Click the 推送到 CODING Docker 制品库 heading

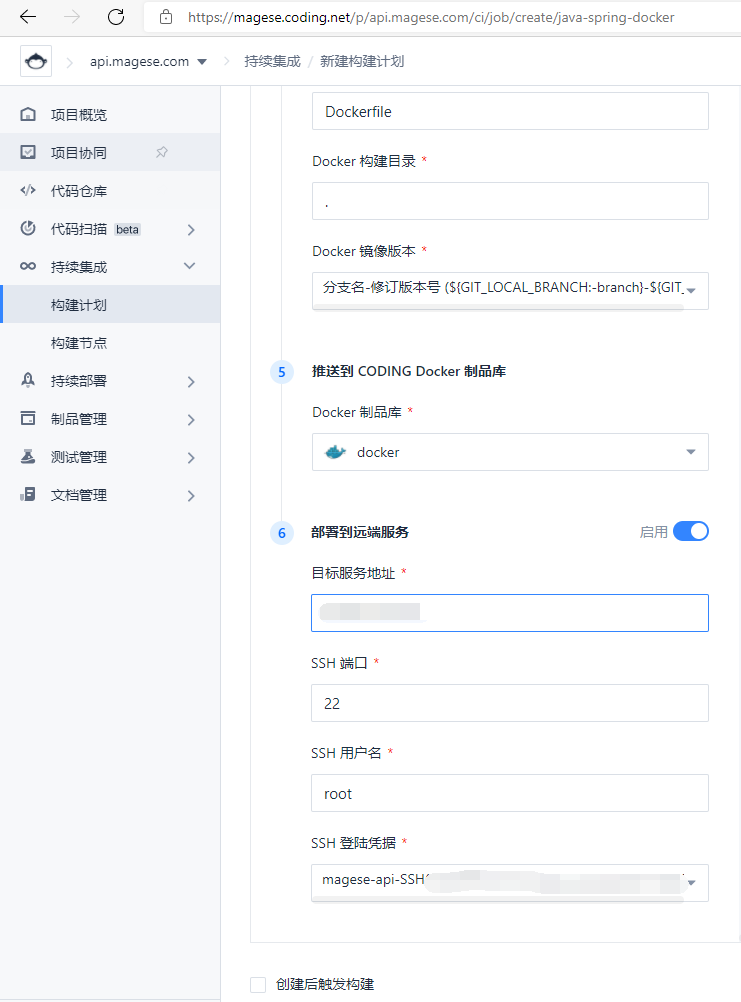409,371
